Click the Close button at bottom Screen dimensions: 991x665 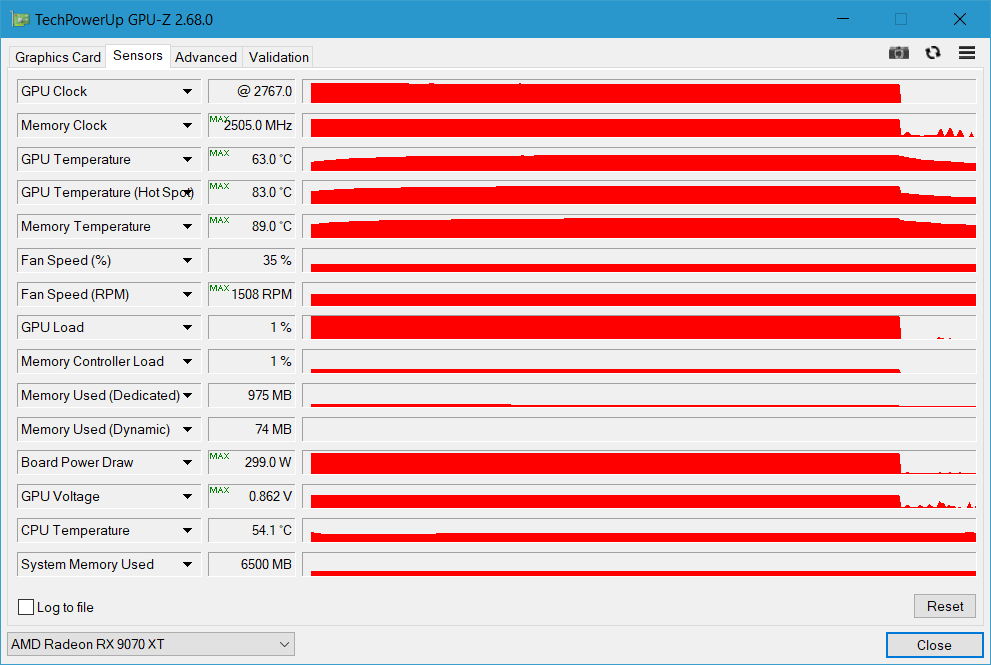[934, 645]
